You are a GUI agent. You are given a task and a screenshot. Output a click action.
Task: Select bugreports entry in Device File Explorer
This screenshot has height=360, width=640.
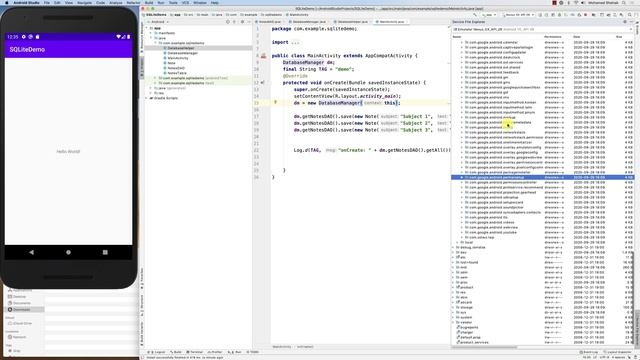pos(469,327)
